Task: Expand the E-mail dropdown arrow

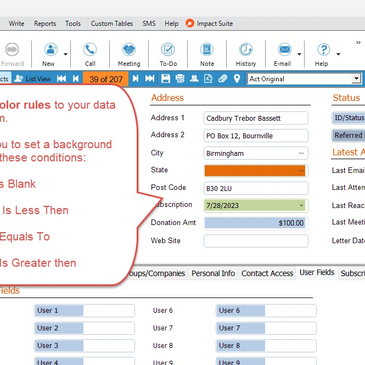Action: (x=299, y=54)
